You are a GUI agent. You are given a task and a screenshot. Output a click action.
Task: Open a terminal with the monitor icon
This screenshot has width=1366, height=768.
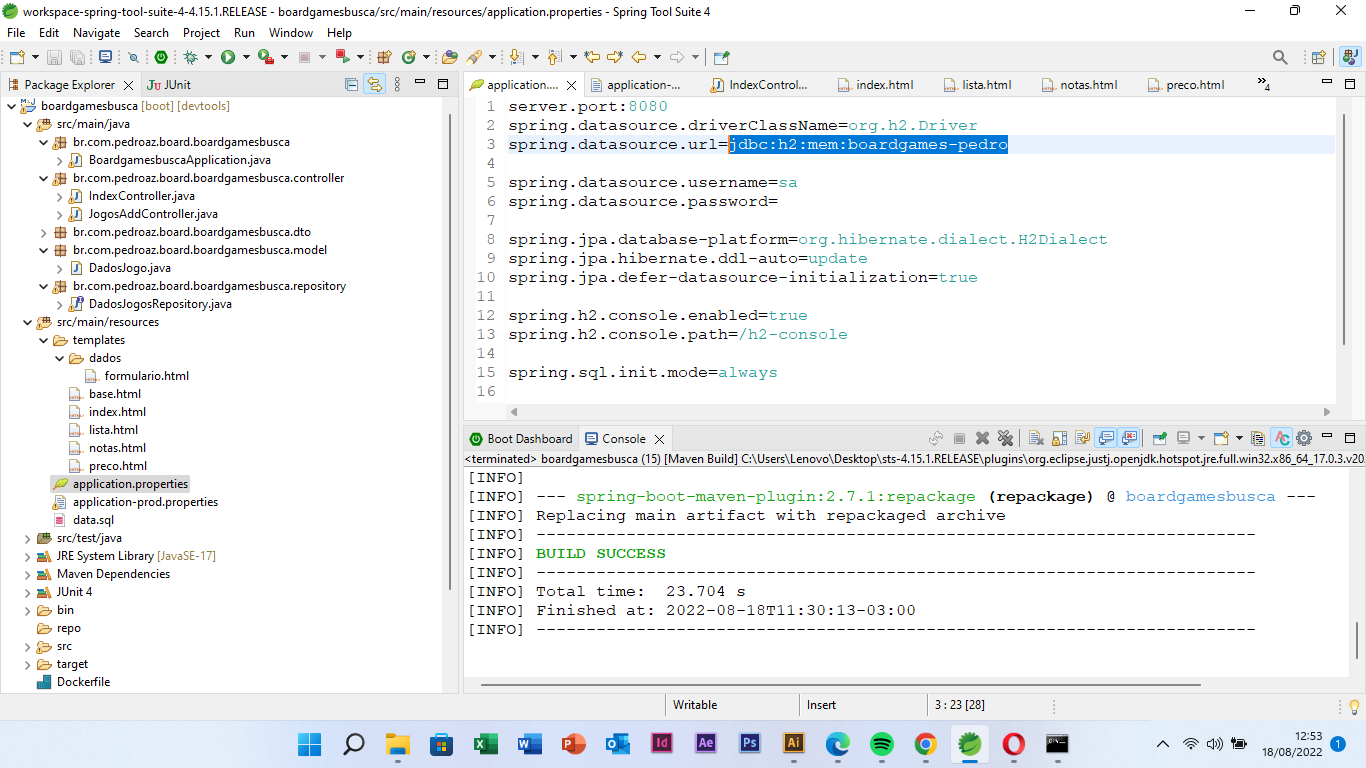[106, 57]
